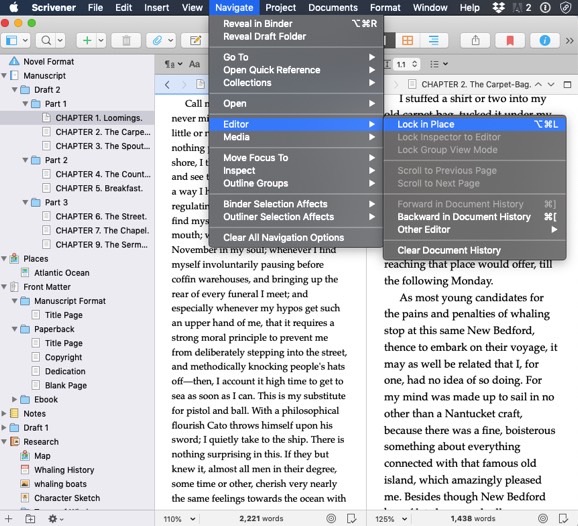Collapse the Draft 2 folder

pos(14,90)
